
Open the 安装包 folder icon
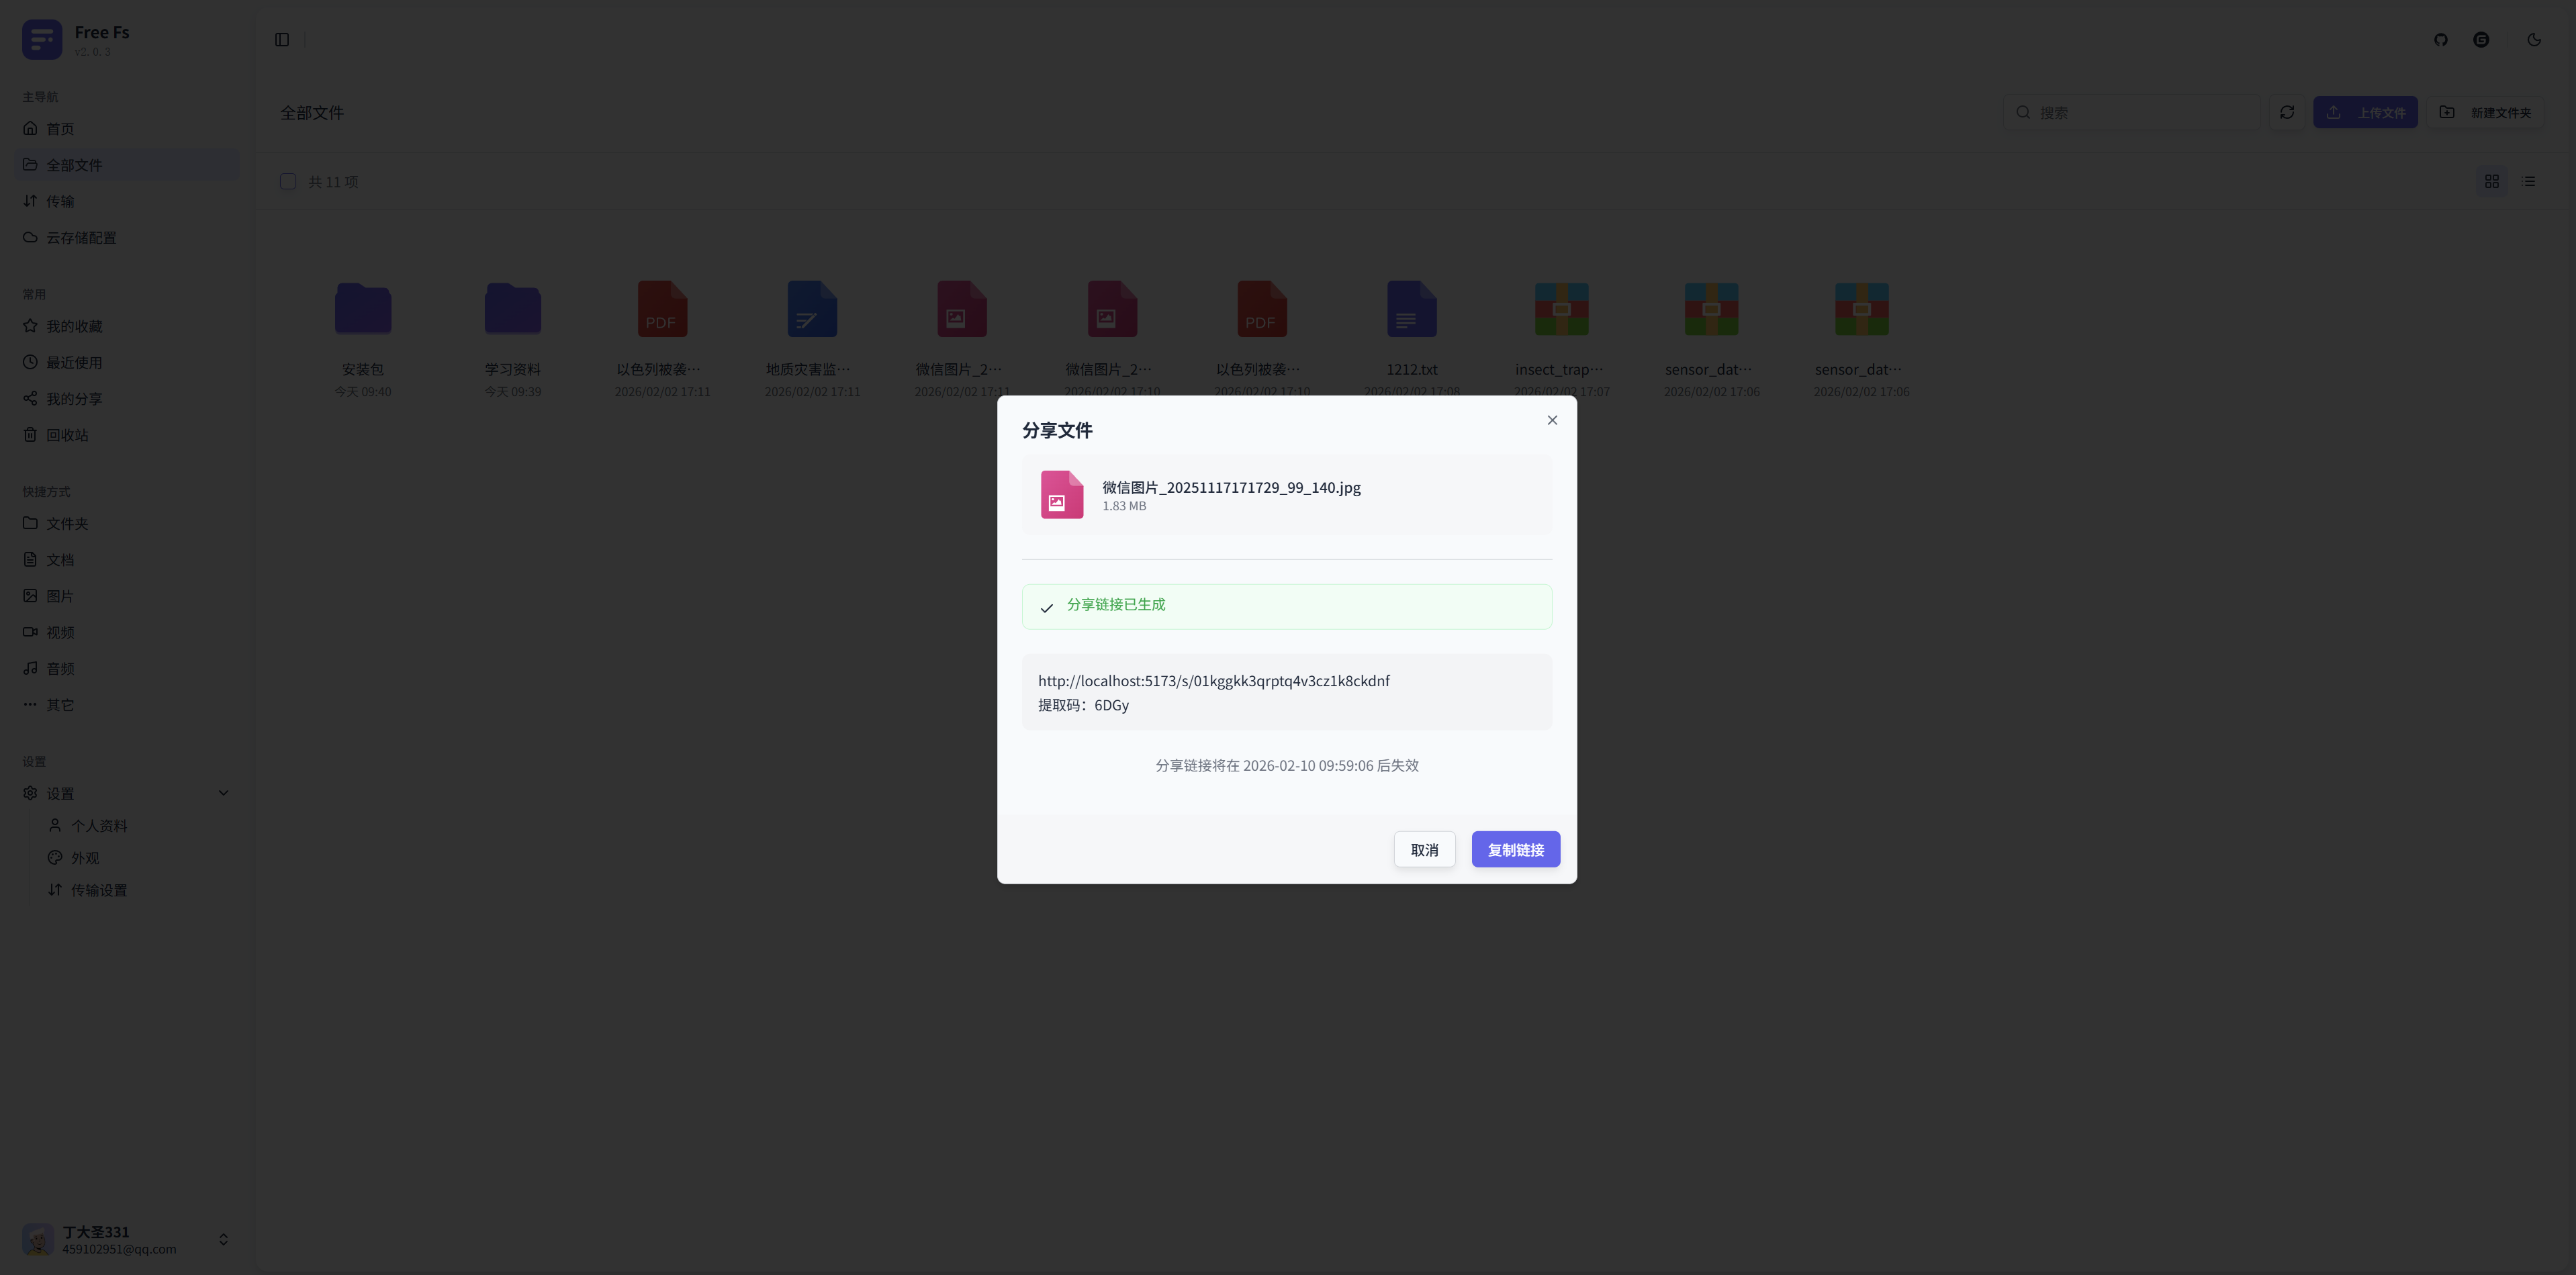coord(363,309)
